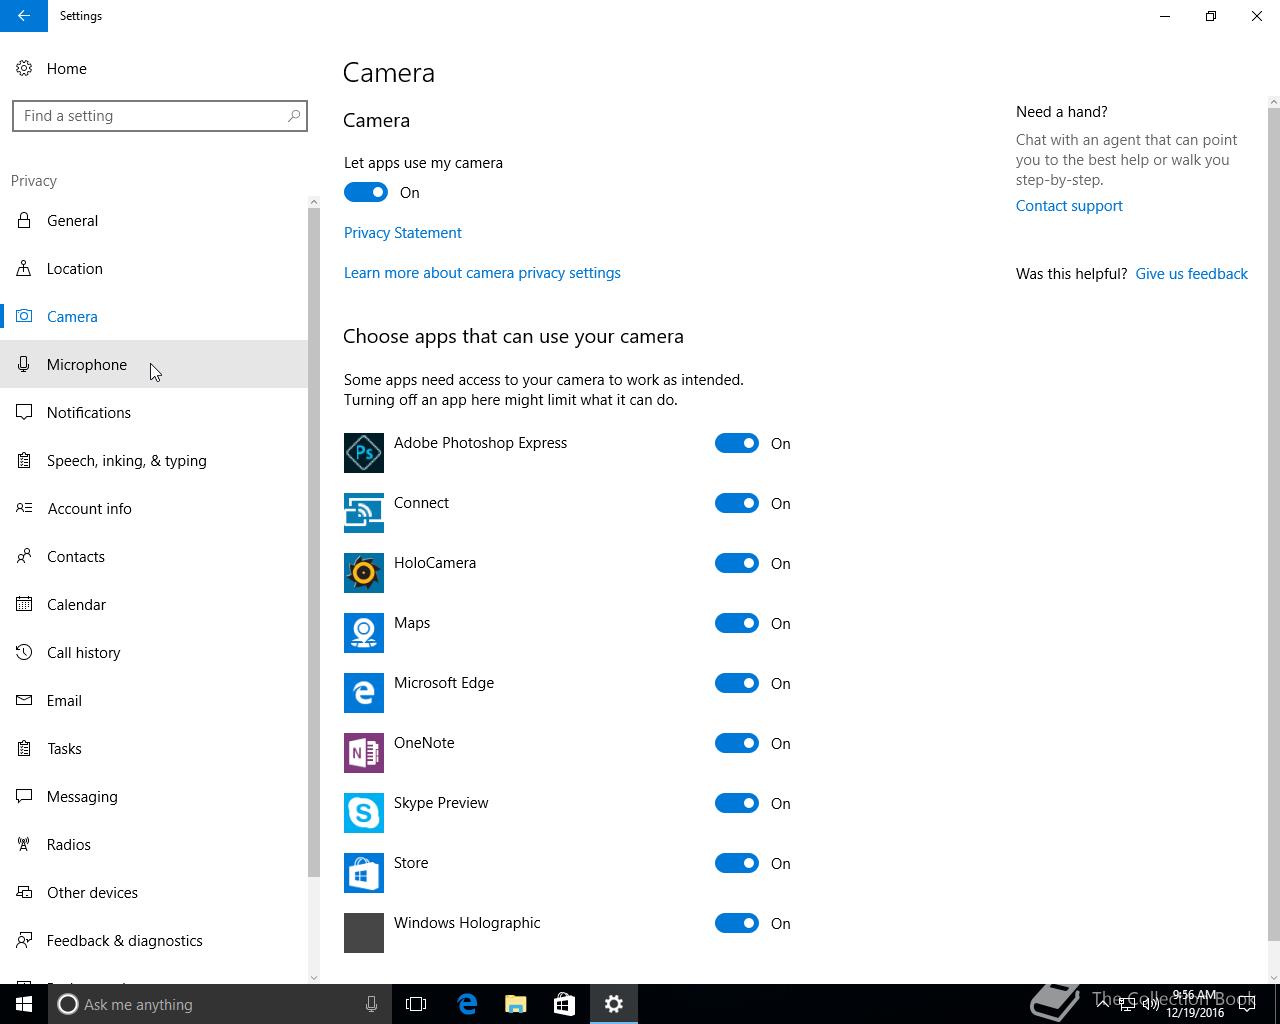
Task: Open Task View from taskbar
Action: click(416, 1004)
